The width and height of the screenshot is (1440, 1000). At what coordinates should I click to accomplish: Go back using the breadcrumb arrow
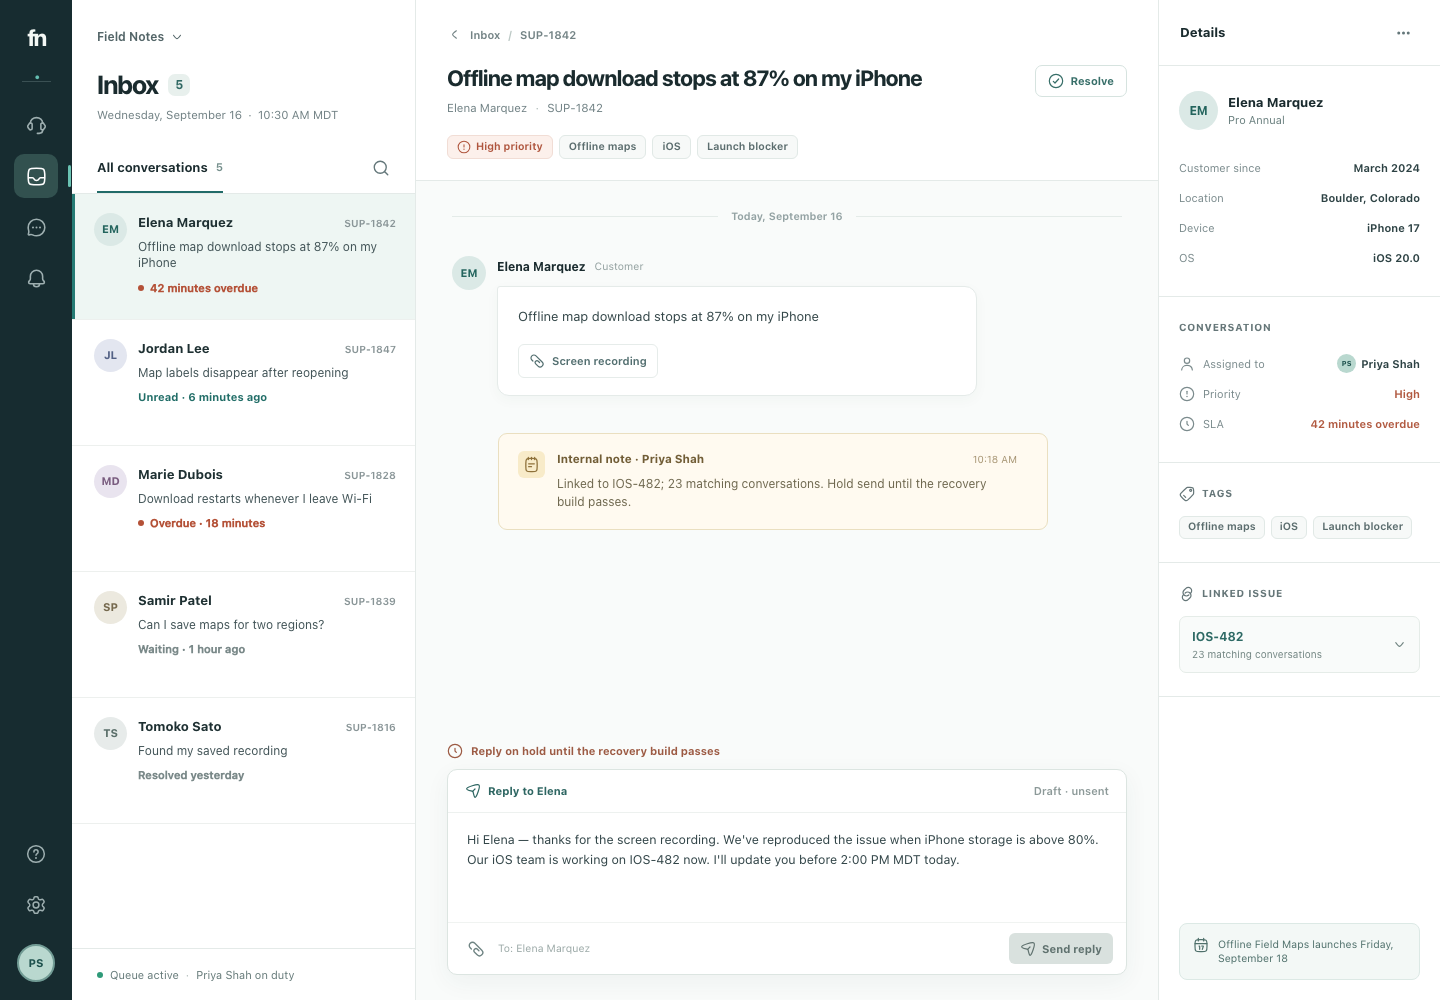coord(454,35)
